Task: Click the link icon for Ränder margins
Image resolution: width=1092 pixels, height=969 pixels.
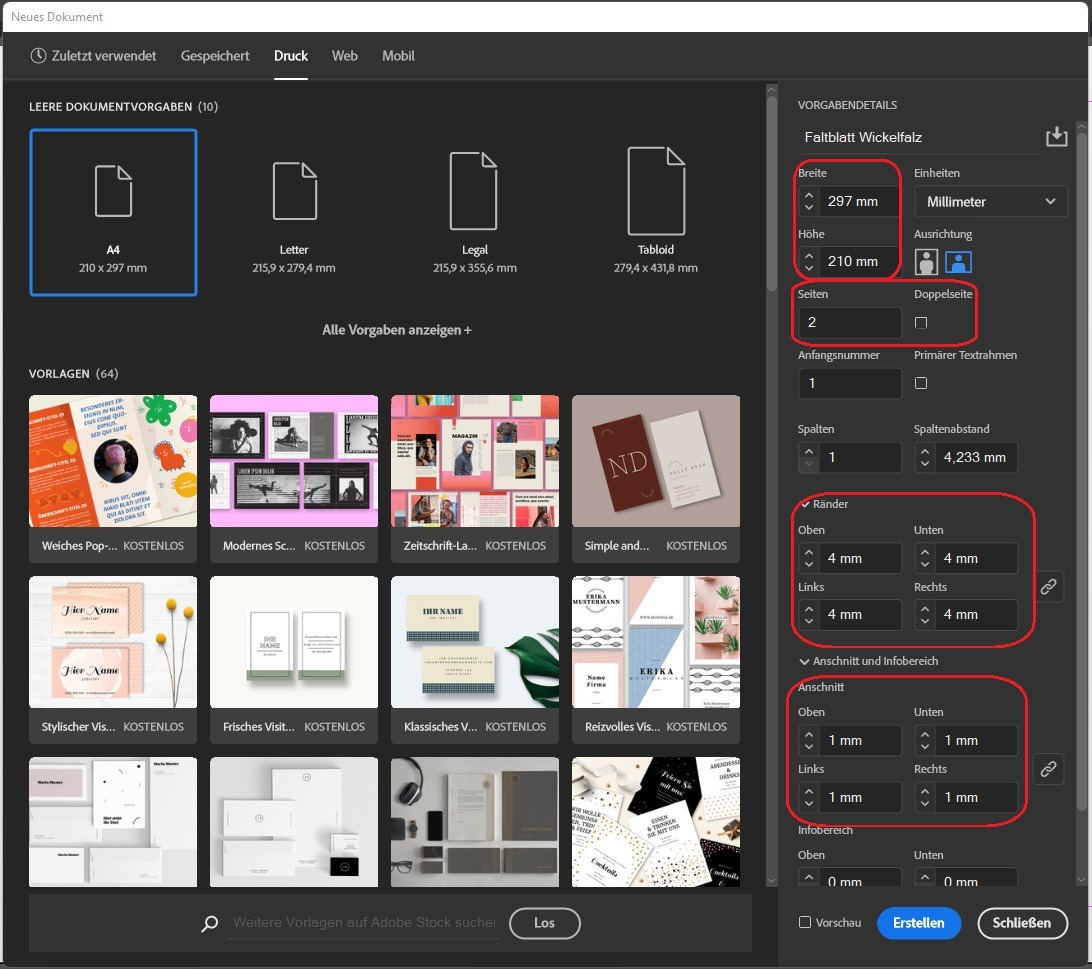Action: click(1048, 587)
